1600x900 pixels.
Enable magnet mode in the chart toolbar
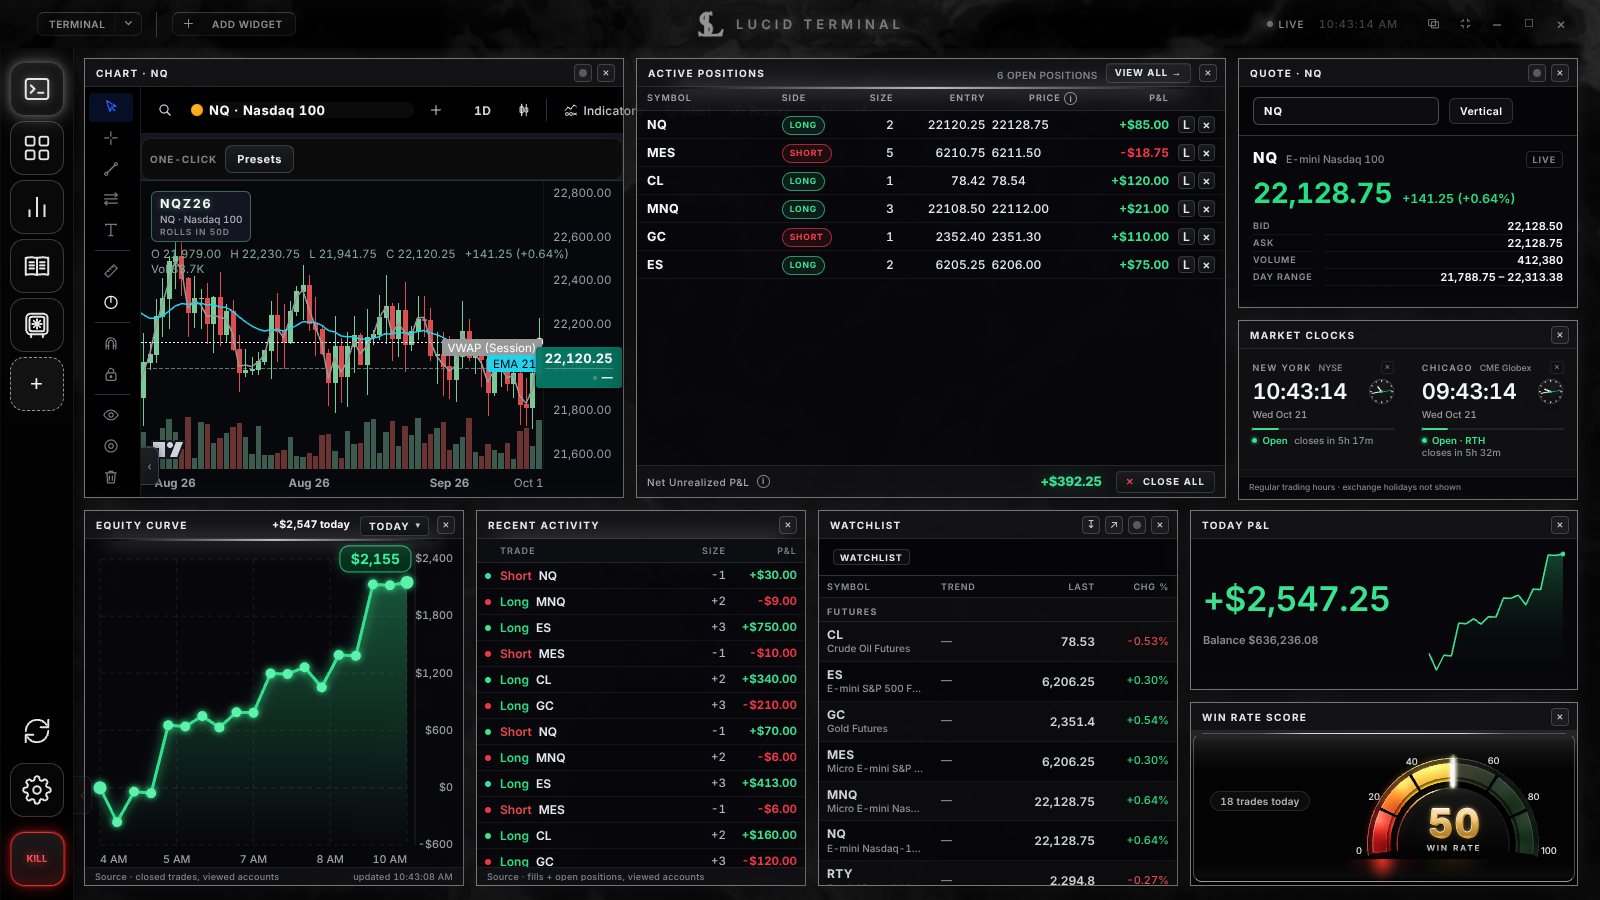click(111, 343)
